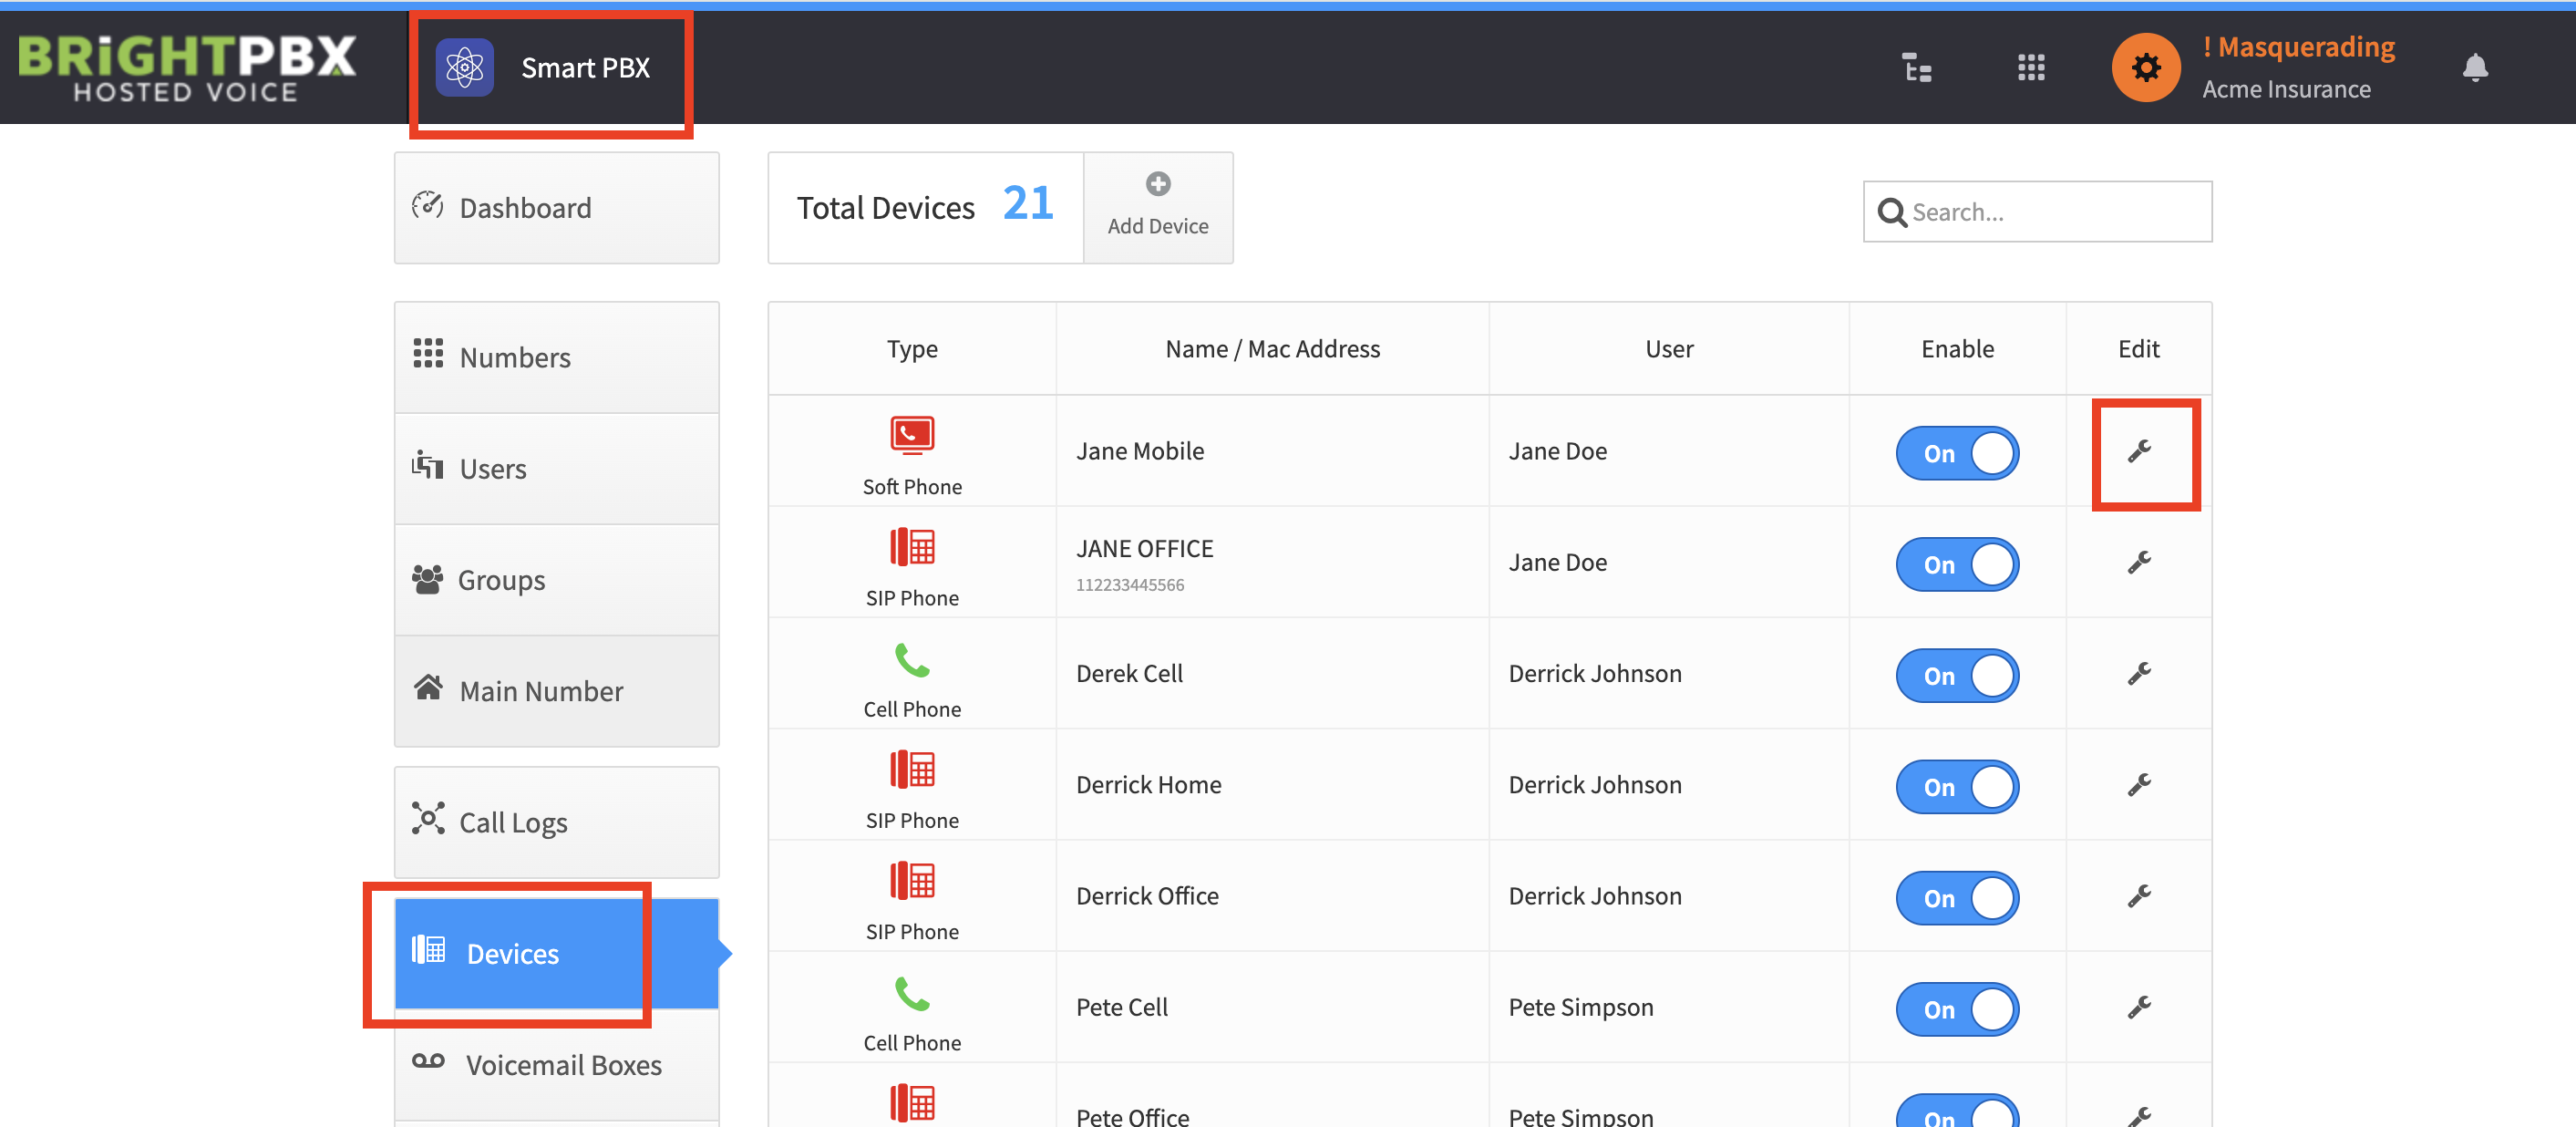
Task: Click SIP Phone icon for JANE OFFICE
Action: (x=912, y=547)
